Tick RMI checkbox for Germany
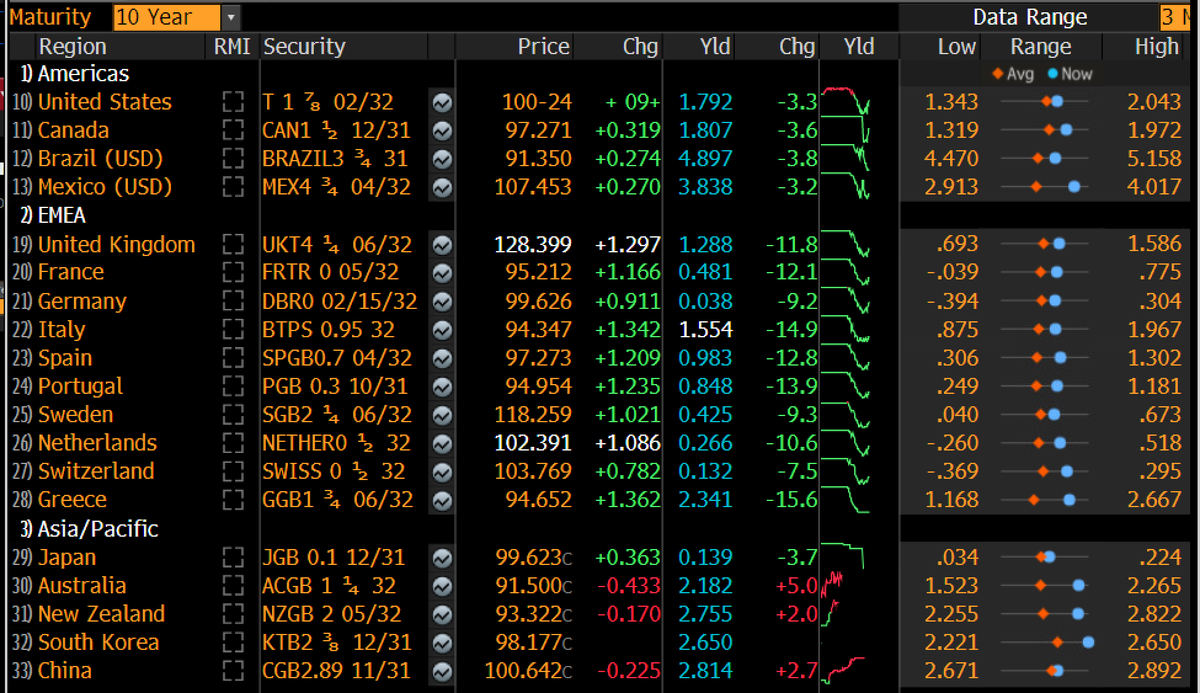 pos(233,301)
